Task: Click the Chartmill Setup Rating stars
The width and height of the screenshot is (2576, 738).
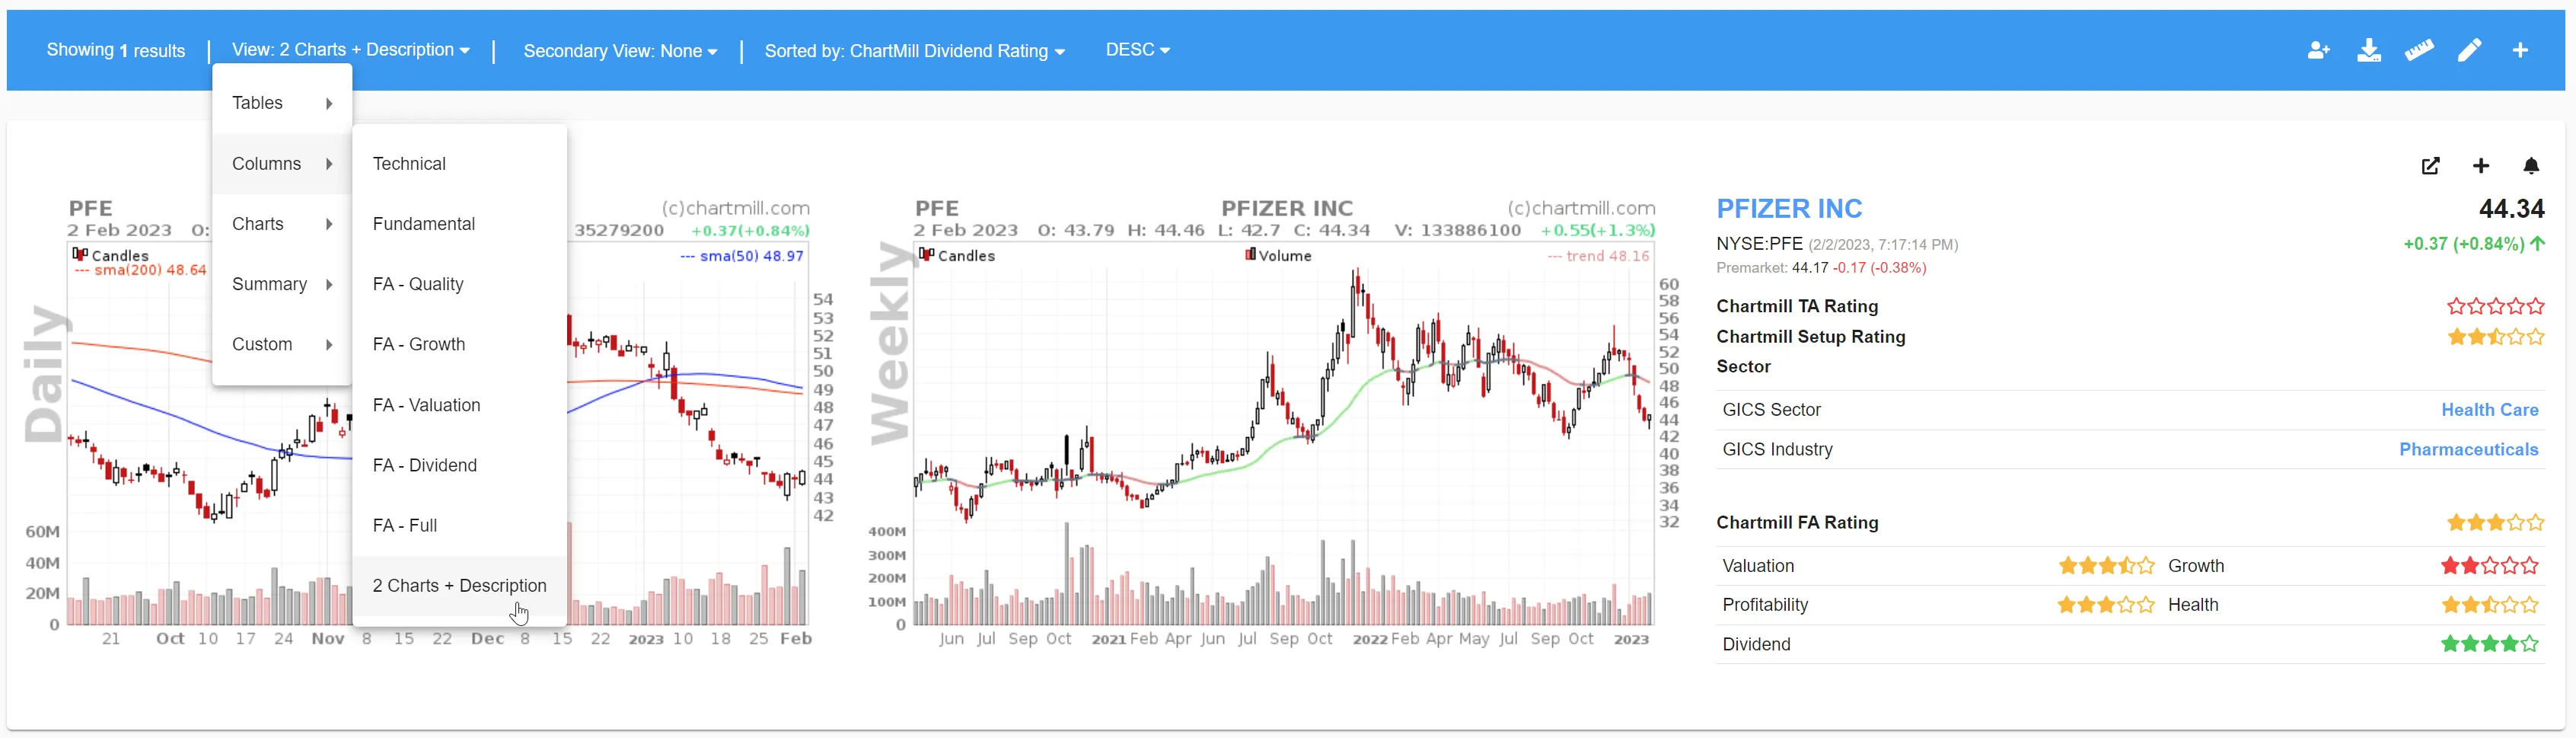Action: (x=2495, y=337)
